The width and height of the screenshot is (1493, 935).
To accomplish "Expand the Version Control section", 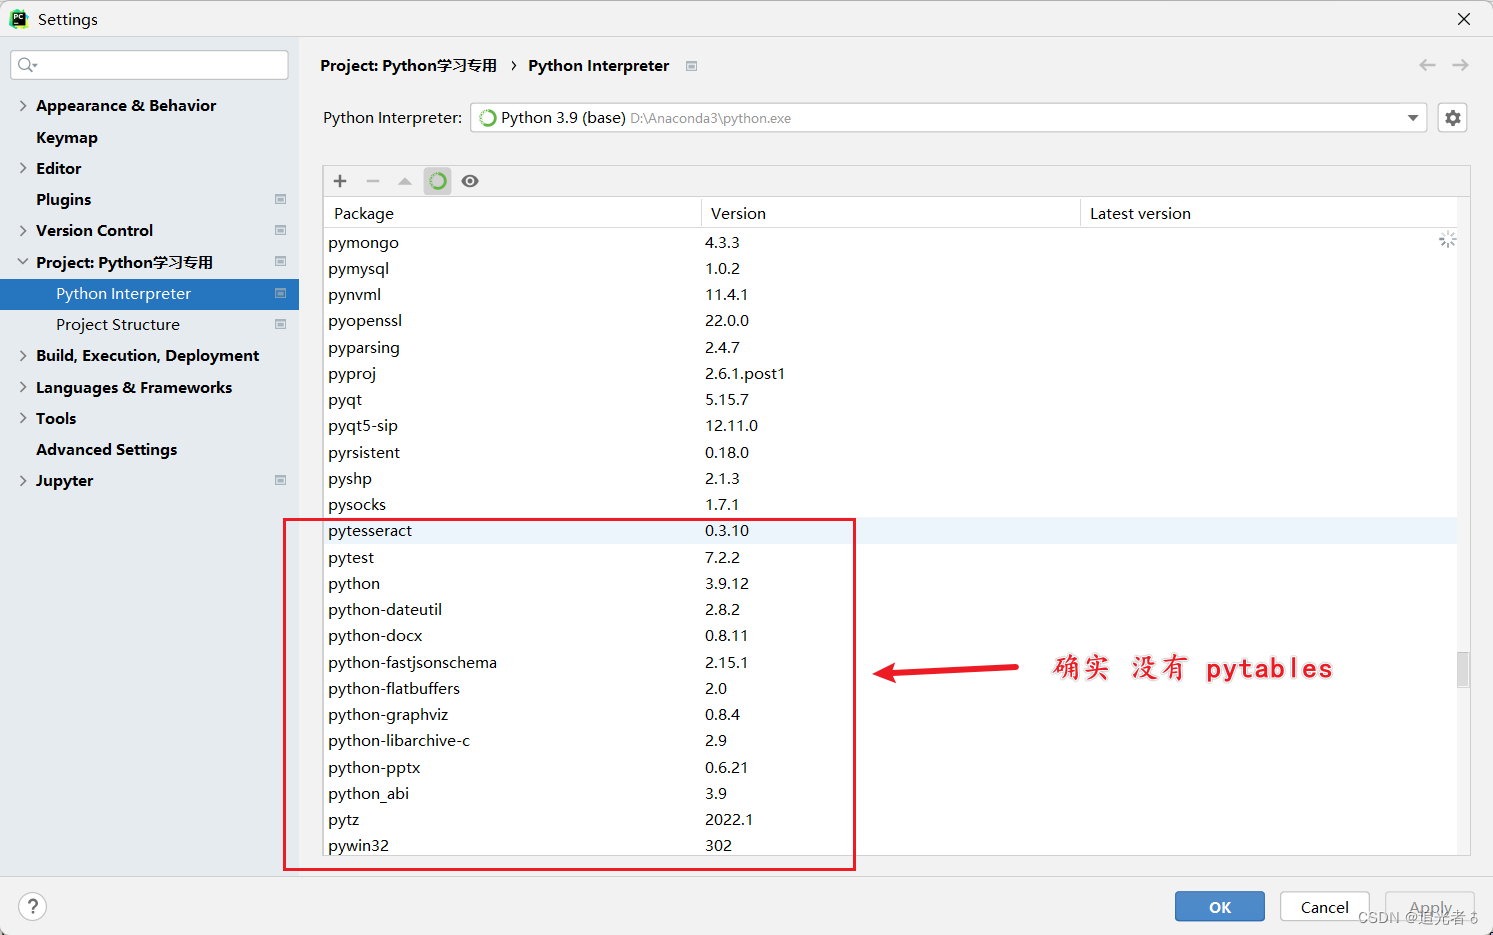I will (23, 230).
